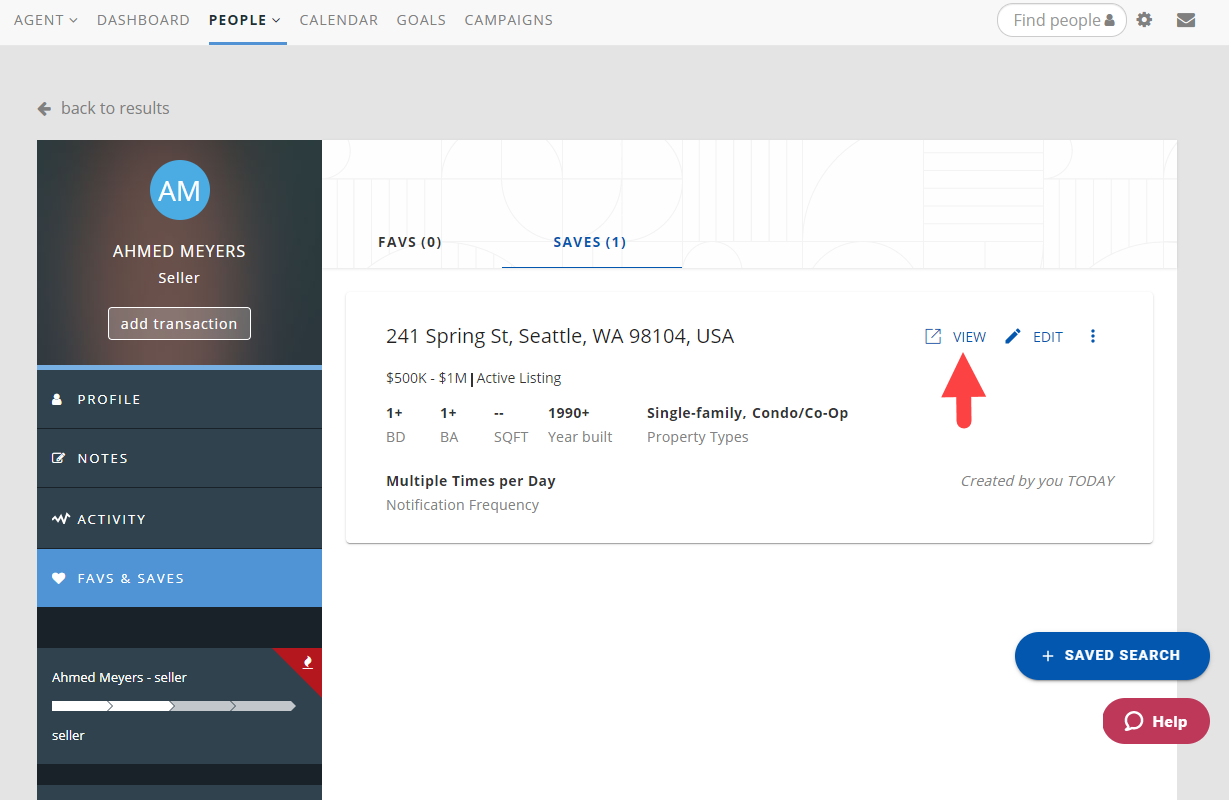This screenshot has width=1229, height=800.
Task: Open the PROFILE sidebar section
Action: point(179,399)
